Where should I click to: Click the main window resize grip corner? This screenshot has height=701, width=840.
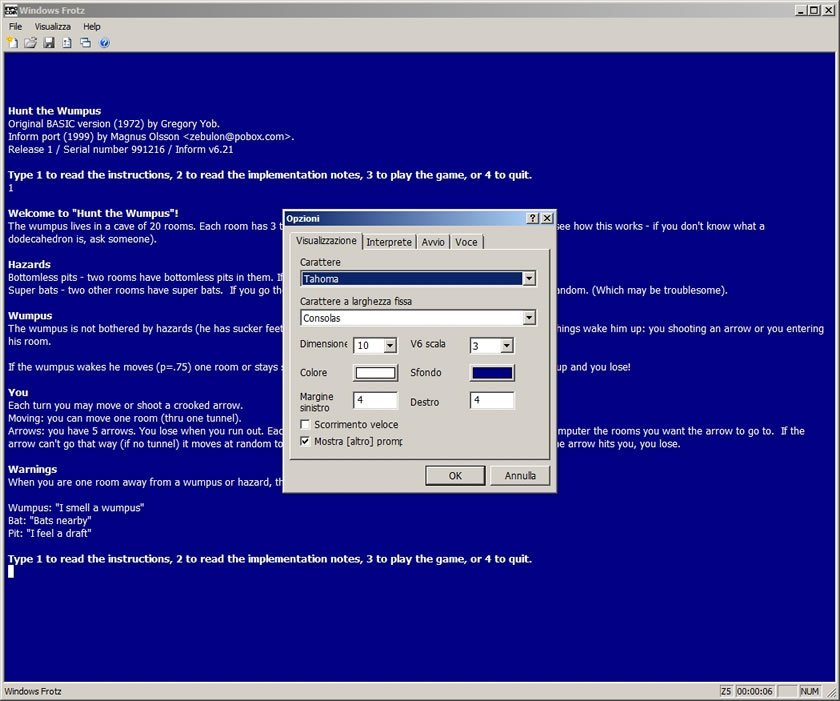831,692
